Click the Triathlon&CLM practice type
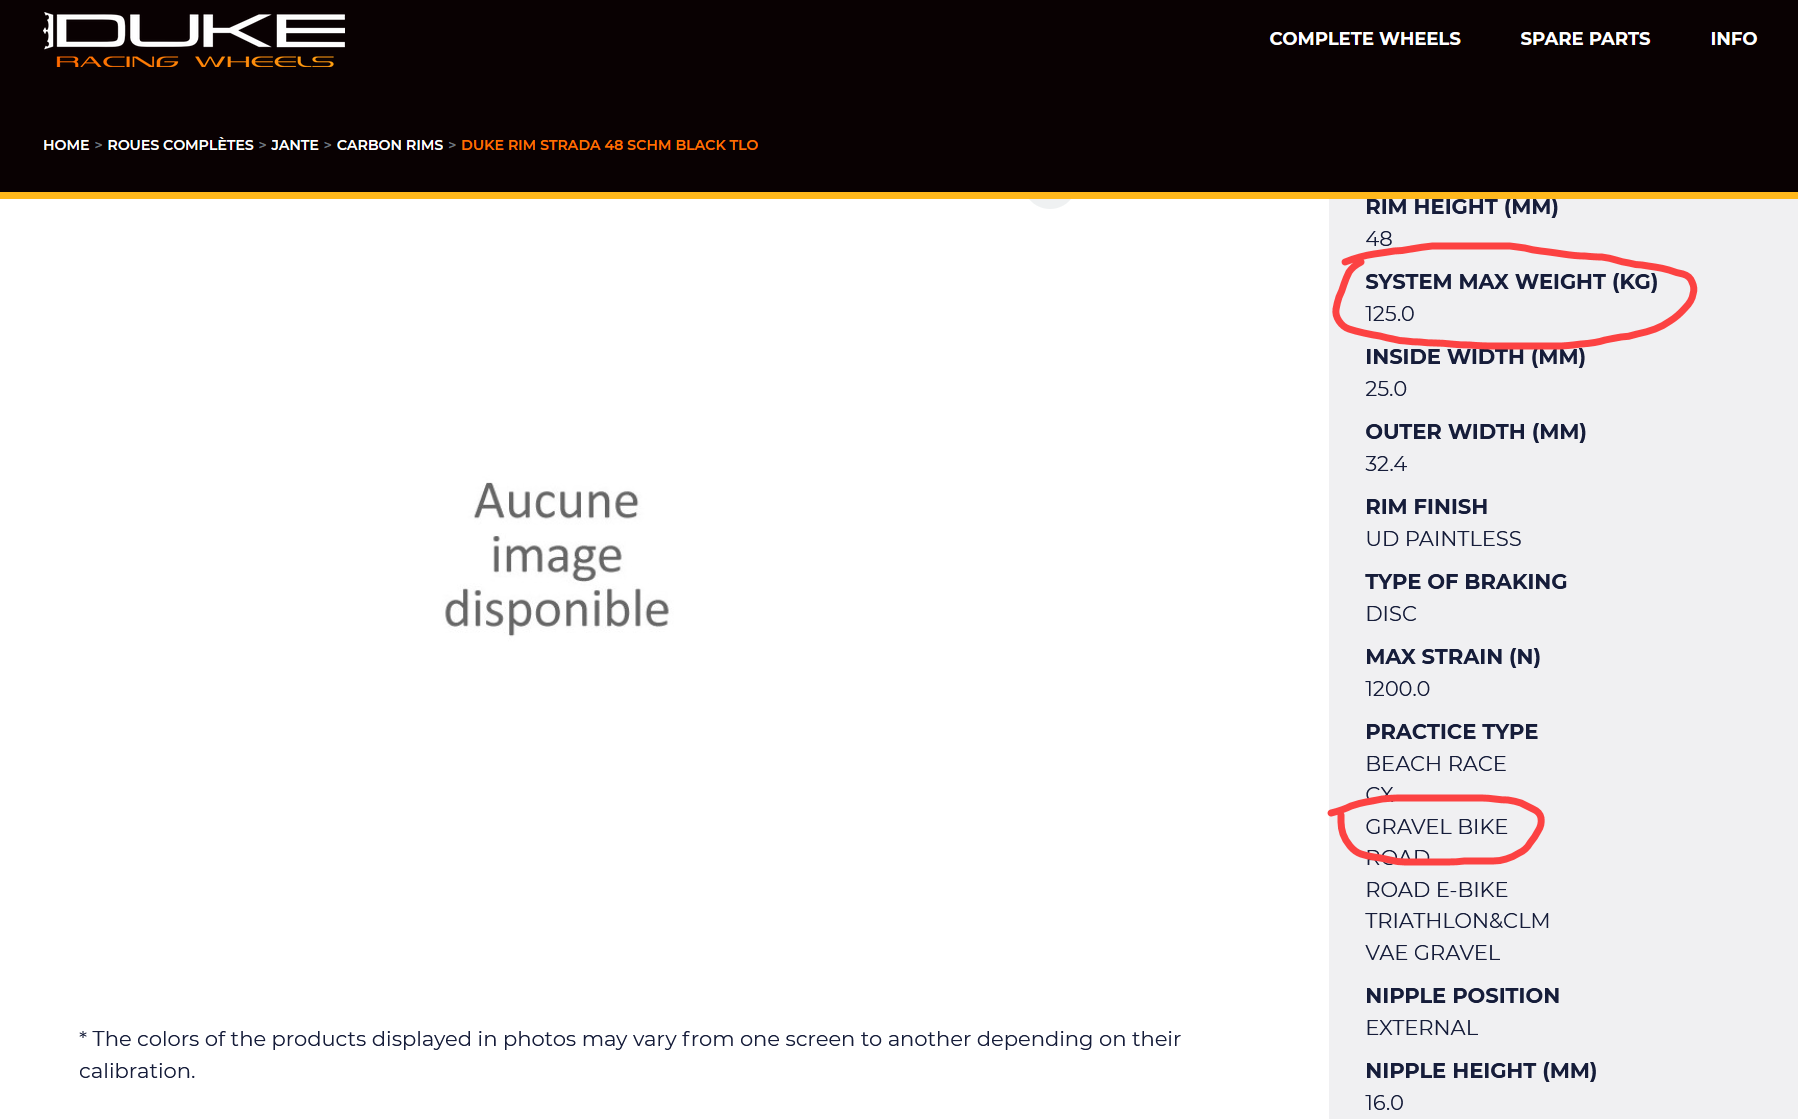Image resolution: width=1798 pixels, height=1119 pixels. coord(1457,921)
